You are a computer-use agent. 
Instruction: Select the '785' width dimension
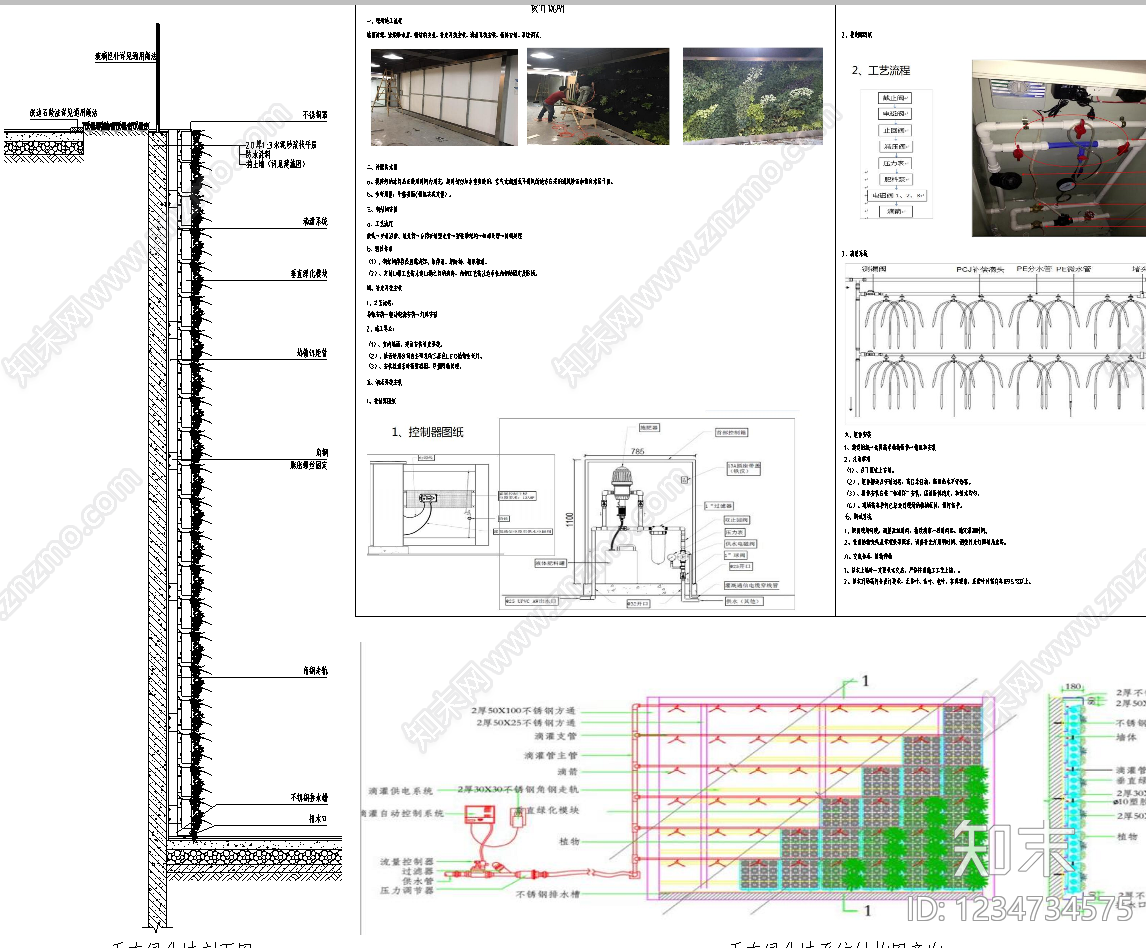click(x=637, y=451)
